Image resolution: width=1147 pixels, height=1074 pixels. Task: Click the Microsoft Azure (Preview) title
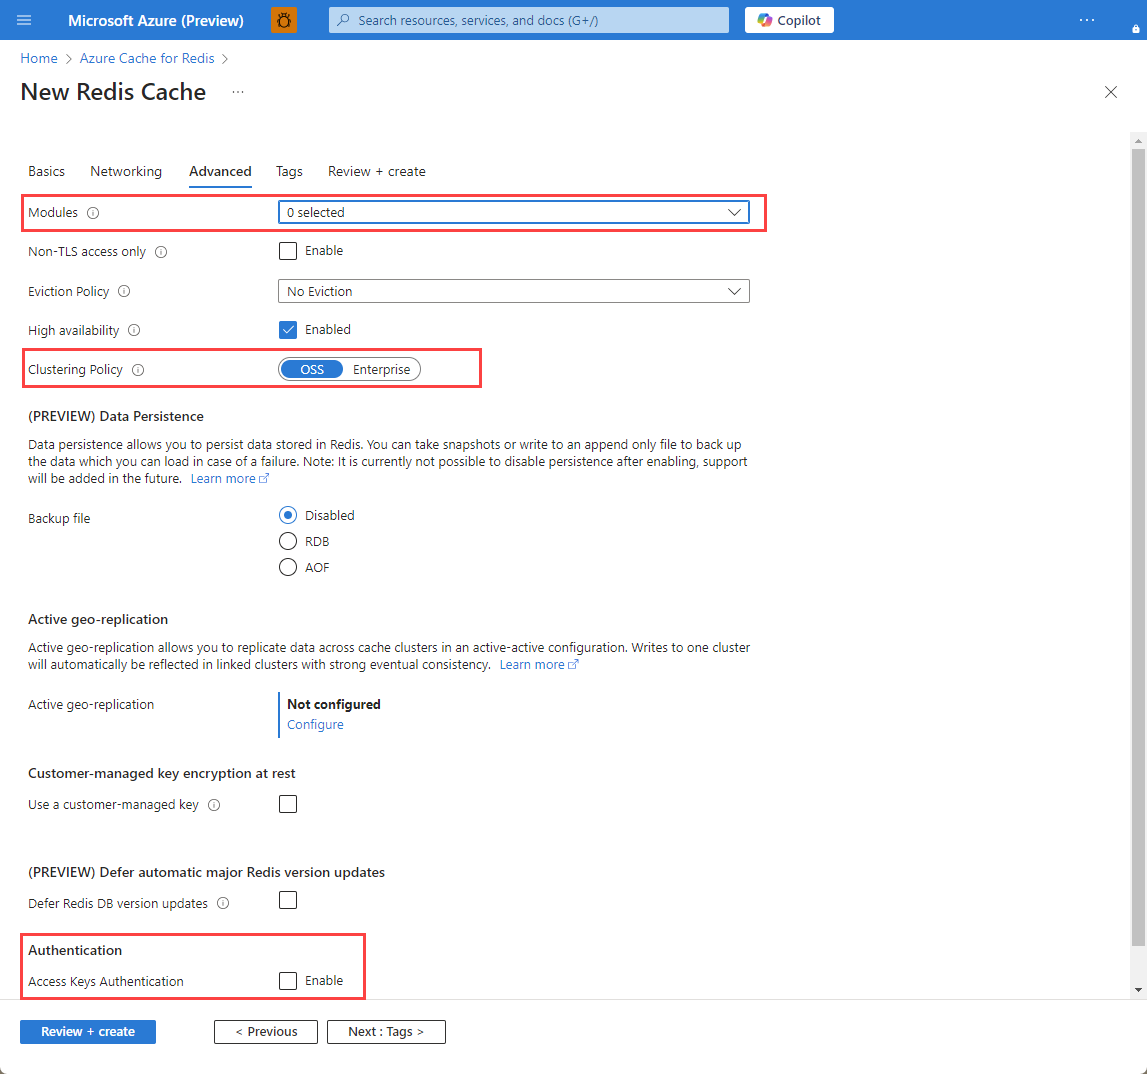156,20
